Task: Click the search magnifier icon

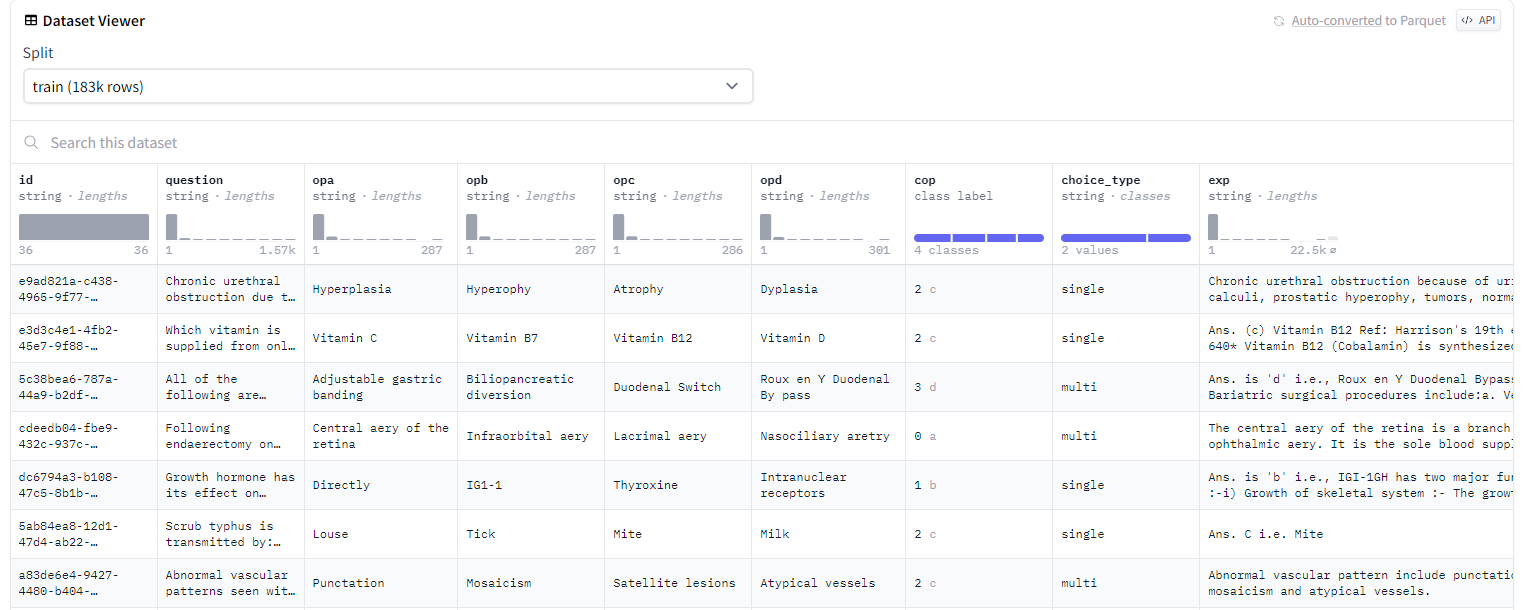Action: (x=32, y=143)
